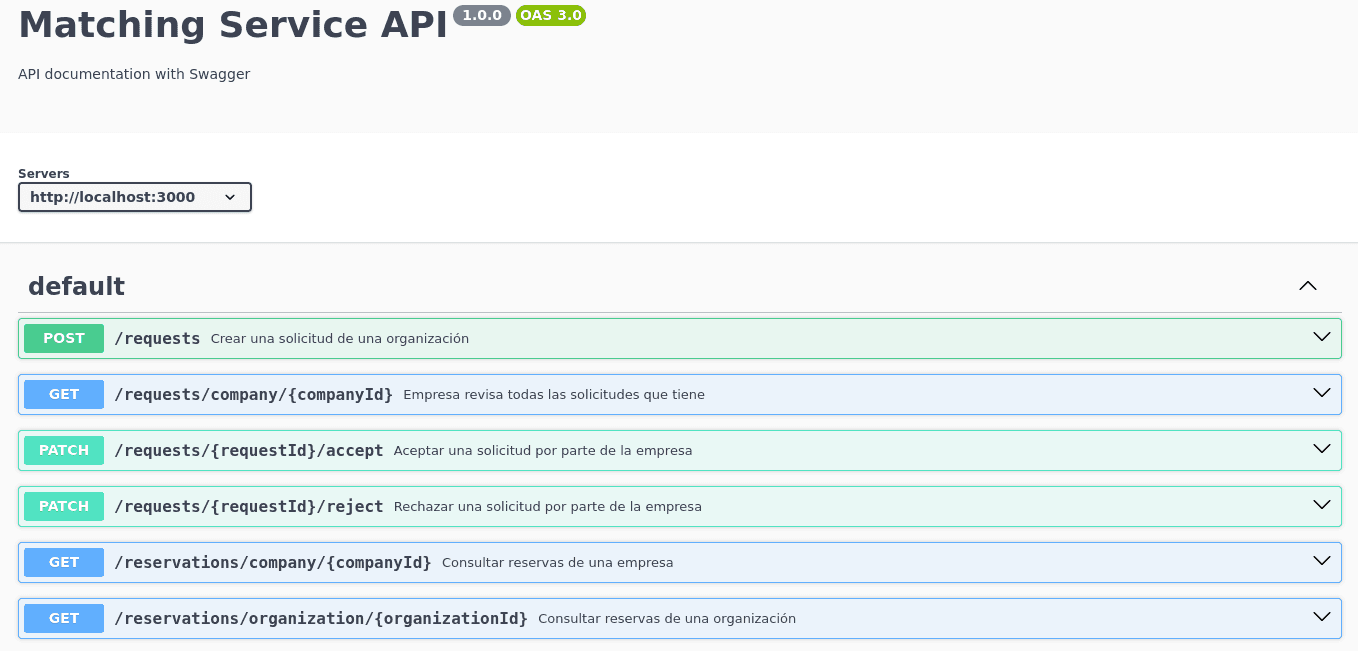
Task: Open the /requests endpoint path link
Action: [x=157, y=339]
